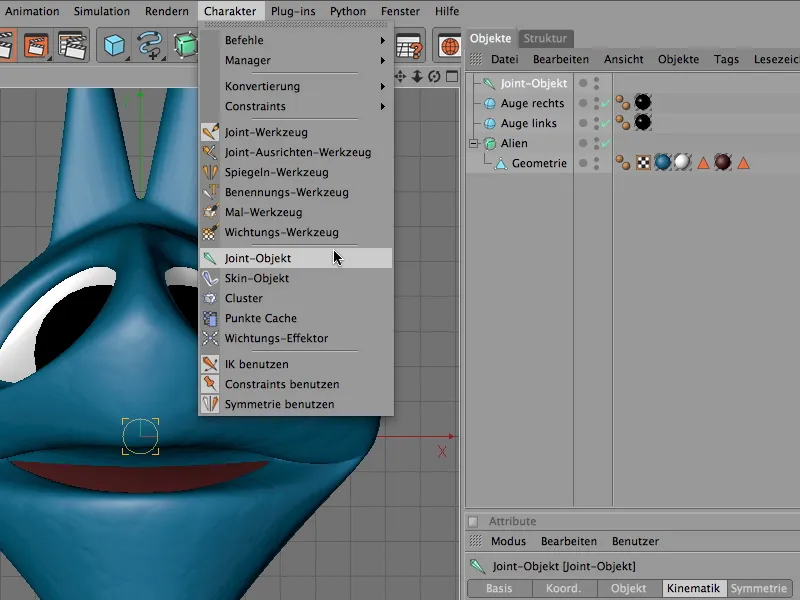The height and width of the screenshot is (600, 800).
Task: Click dark red material tag on Geometrie
Action: pos(722,163)
